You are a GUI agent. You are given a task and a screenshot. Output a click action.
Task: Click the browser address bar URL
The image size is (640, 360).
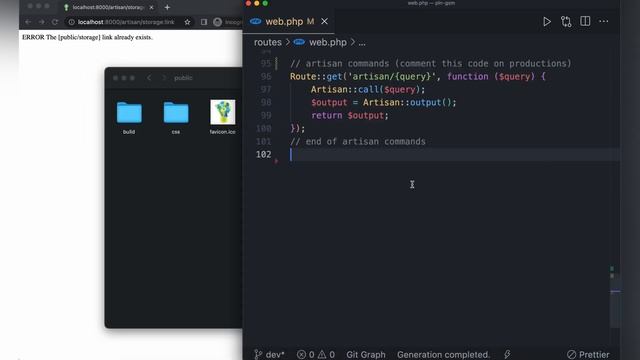tap(126, 22)
